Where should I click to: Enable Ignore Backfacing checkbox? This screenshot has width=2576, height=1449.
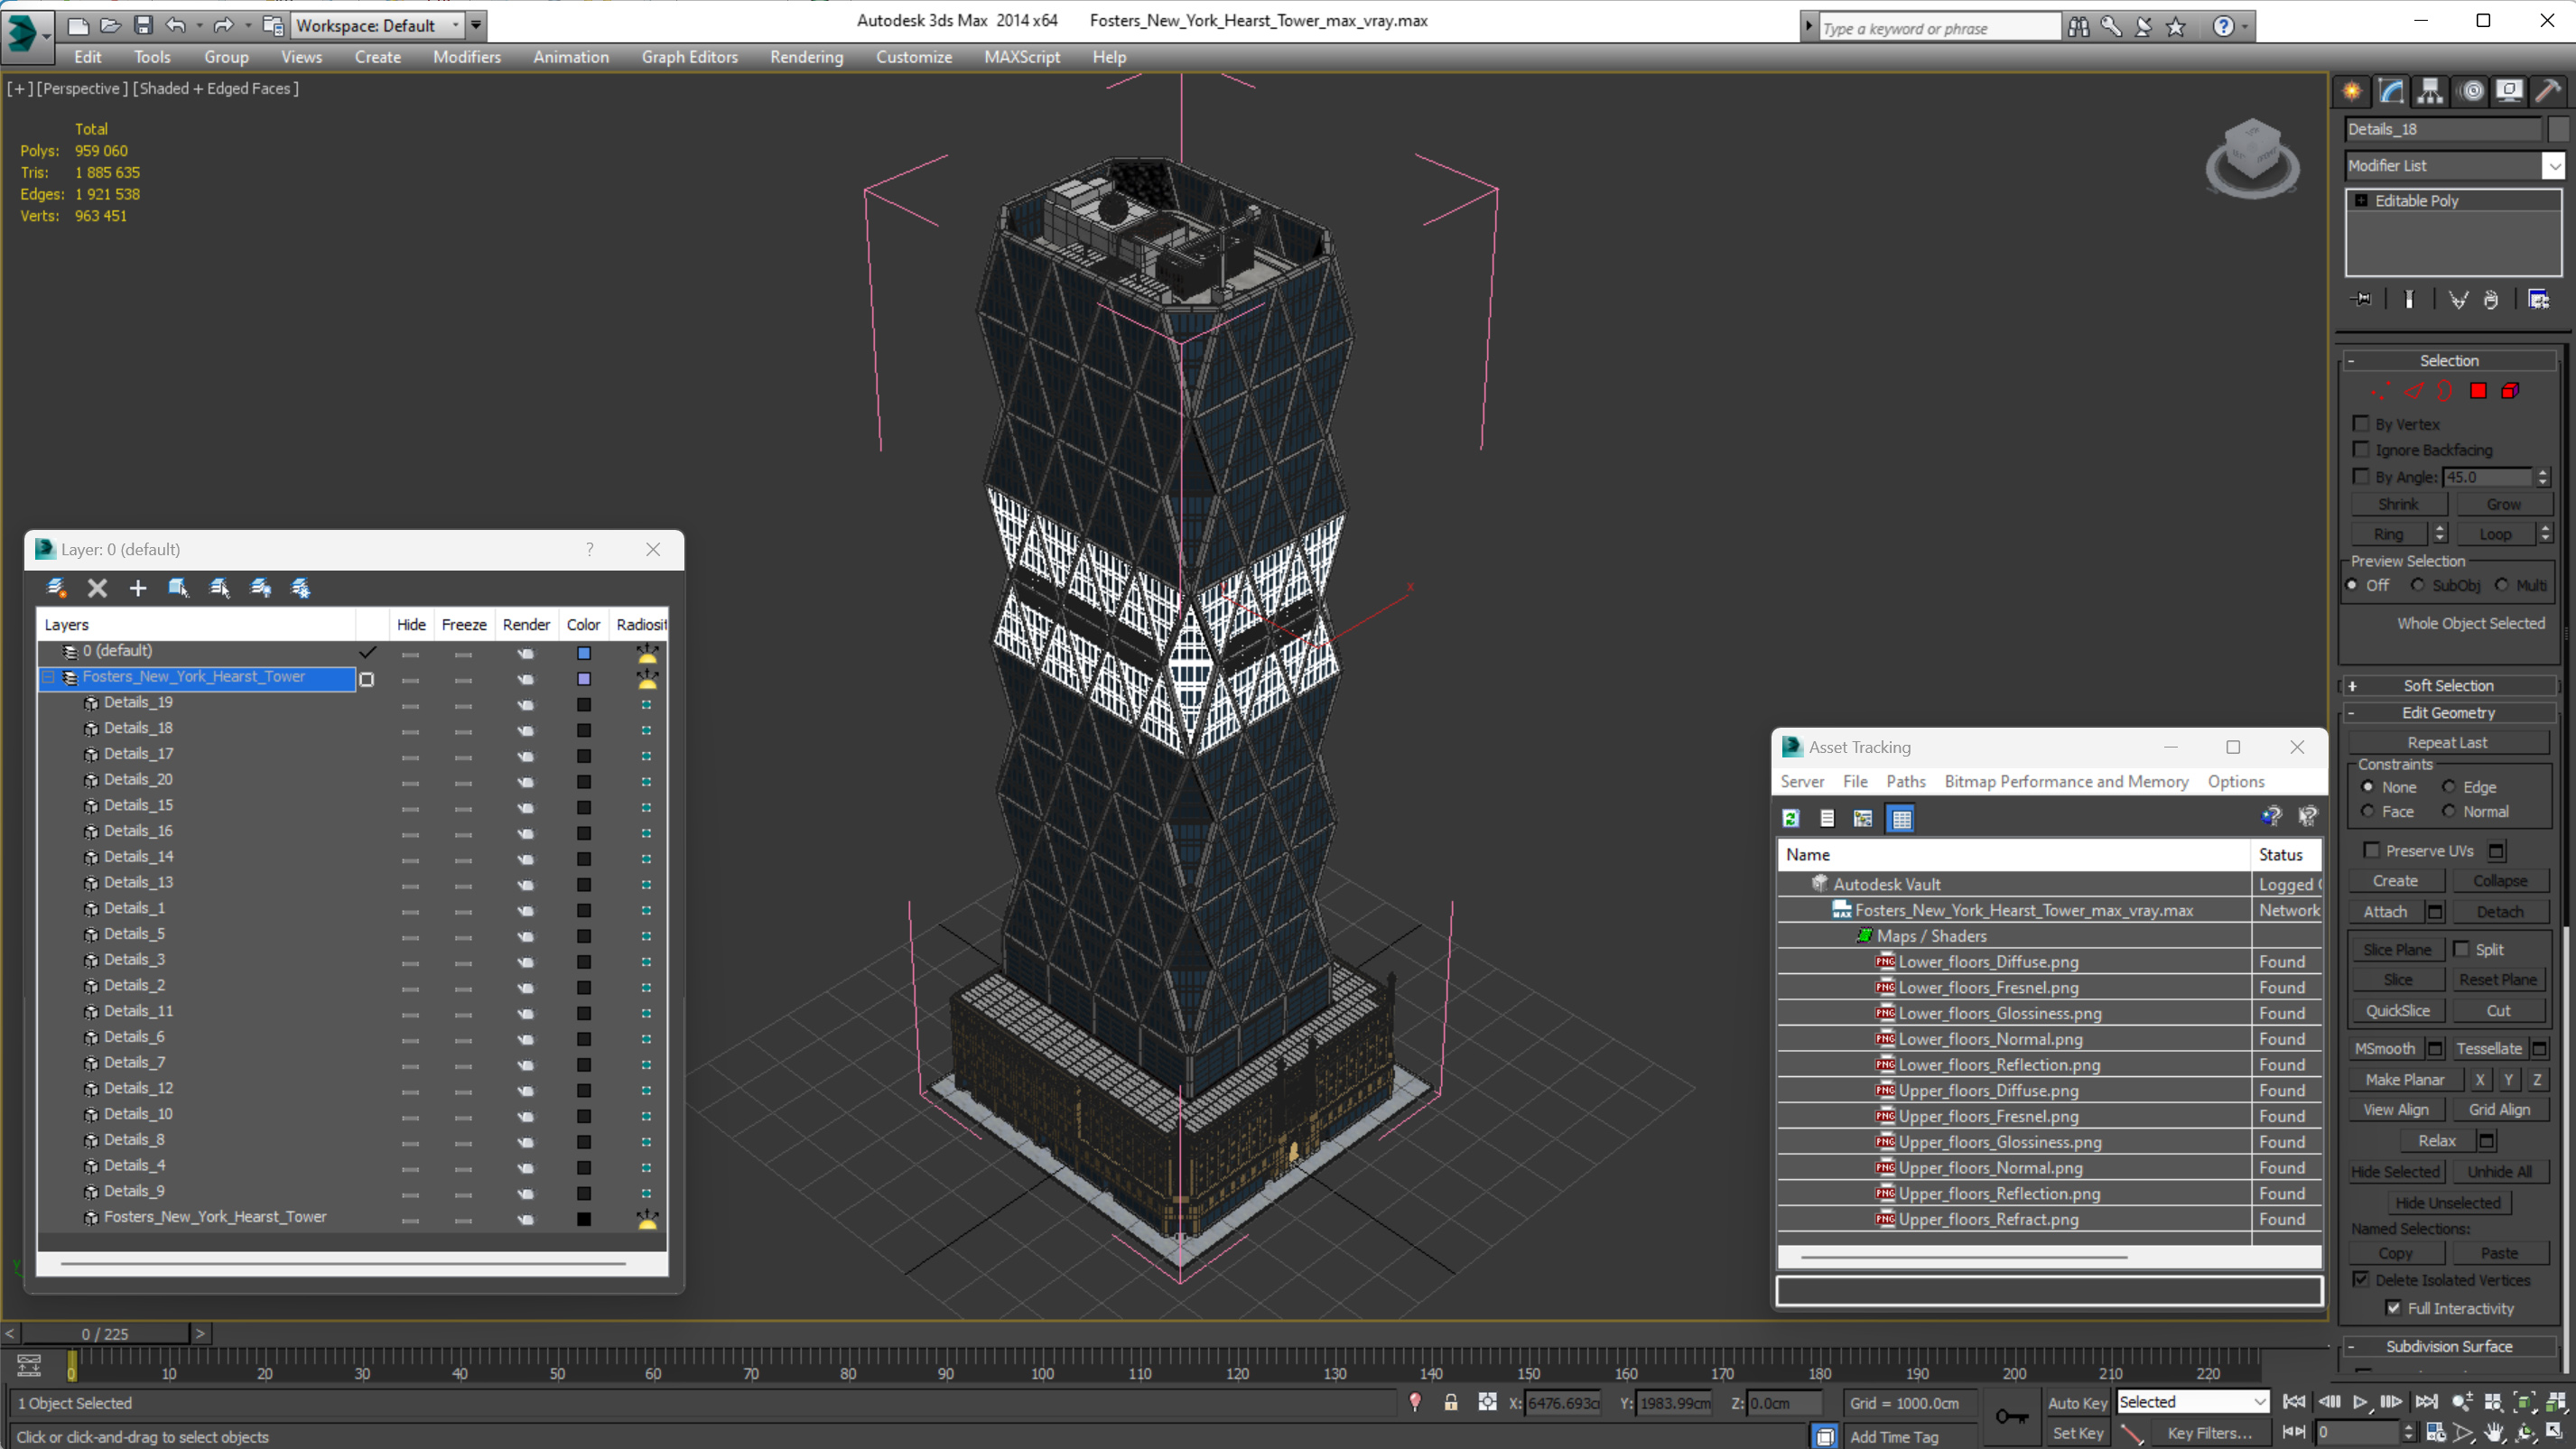point(2361,450)
